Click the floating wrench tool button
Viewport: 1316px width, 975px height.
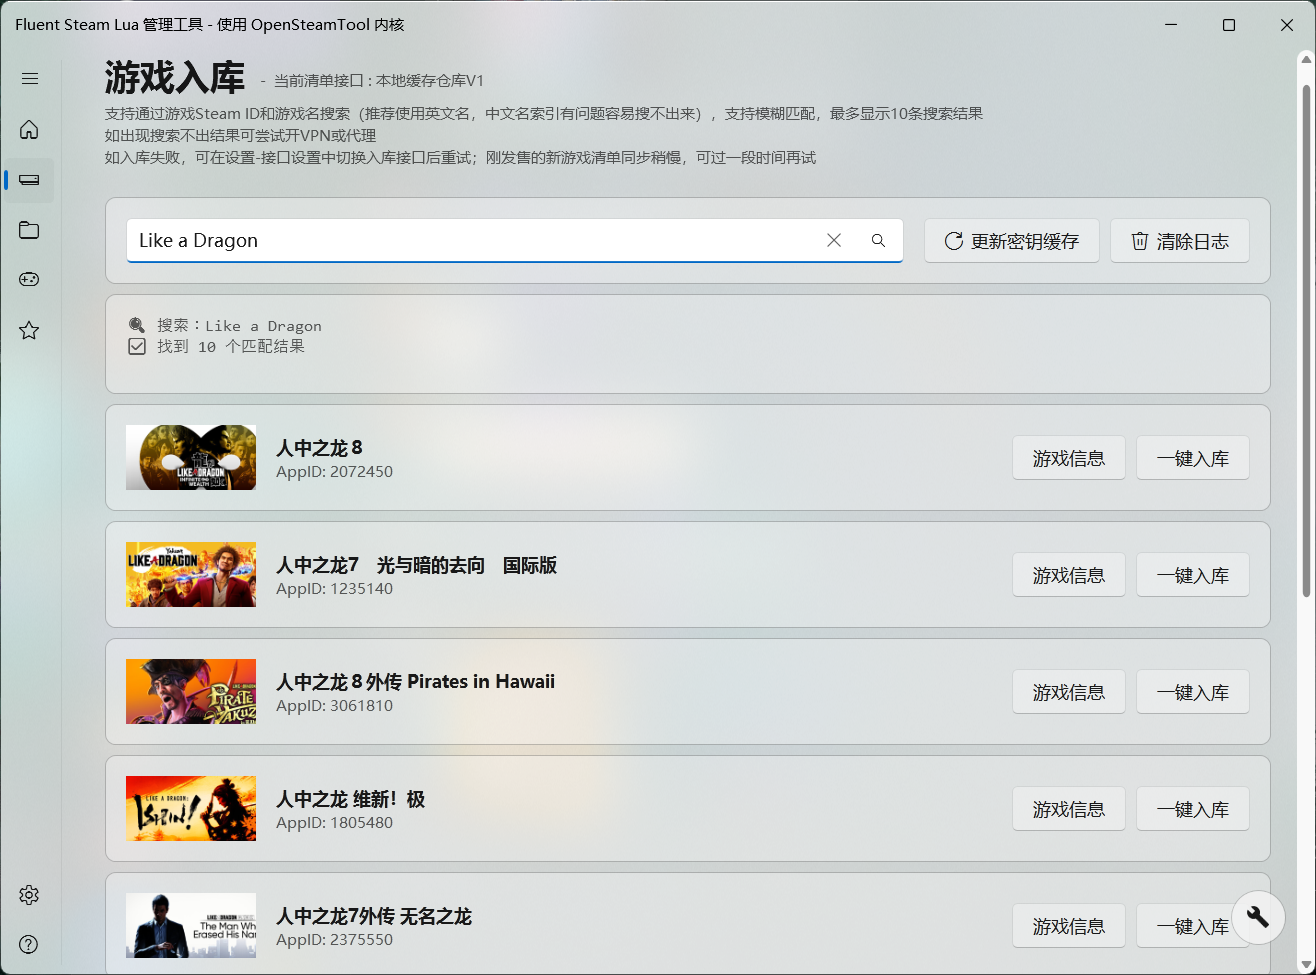tap(1258, 915)
